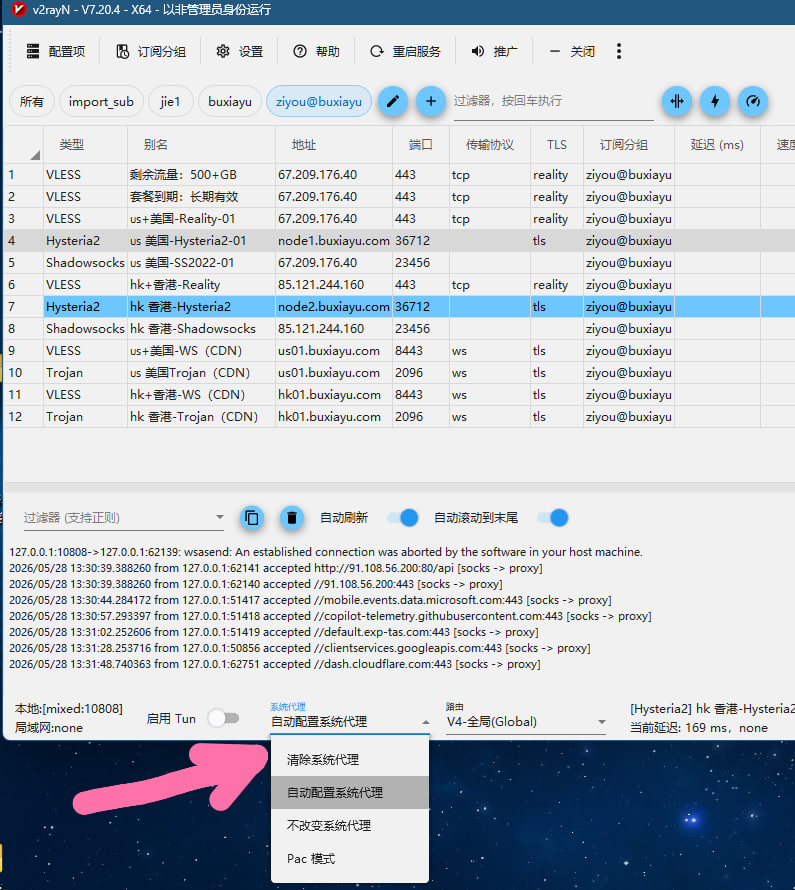Toggle the 自动滚动到末尾 switch
The width and height of the screenshot is (795, 890).
coord(553,518)
